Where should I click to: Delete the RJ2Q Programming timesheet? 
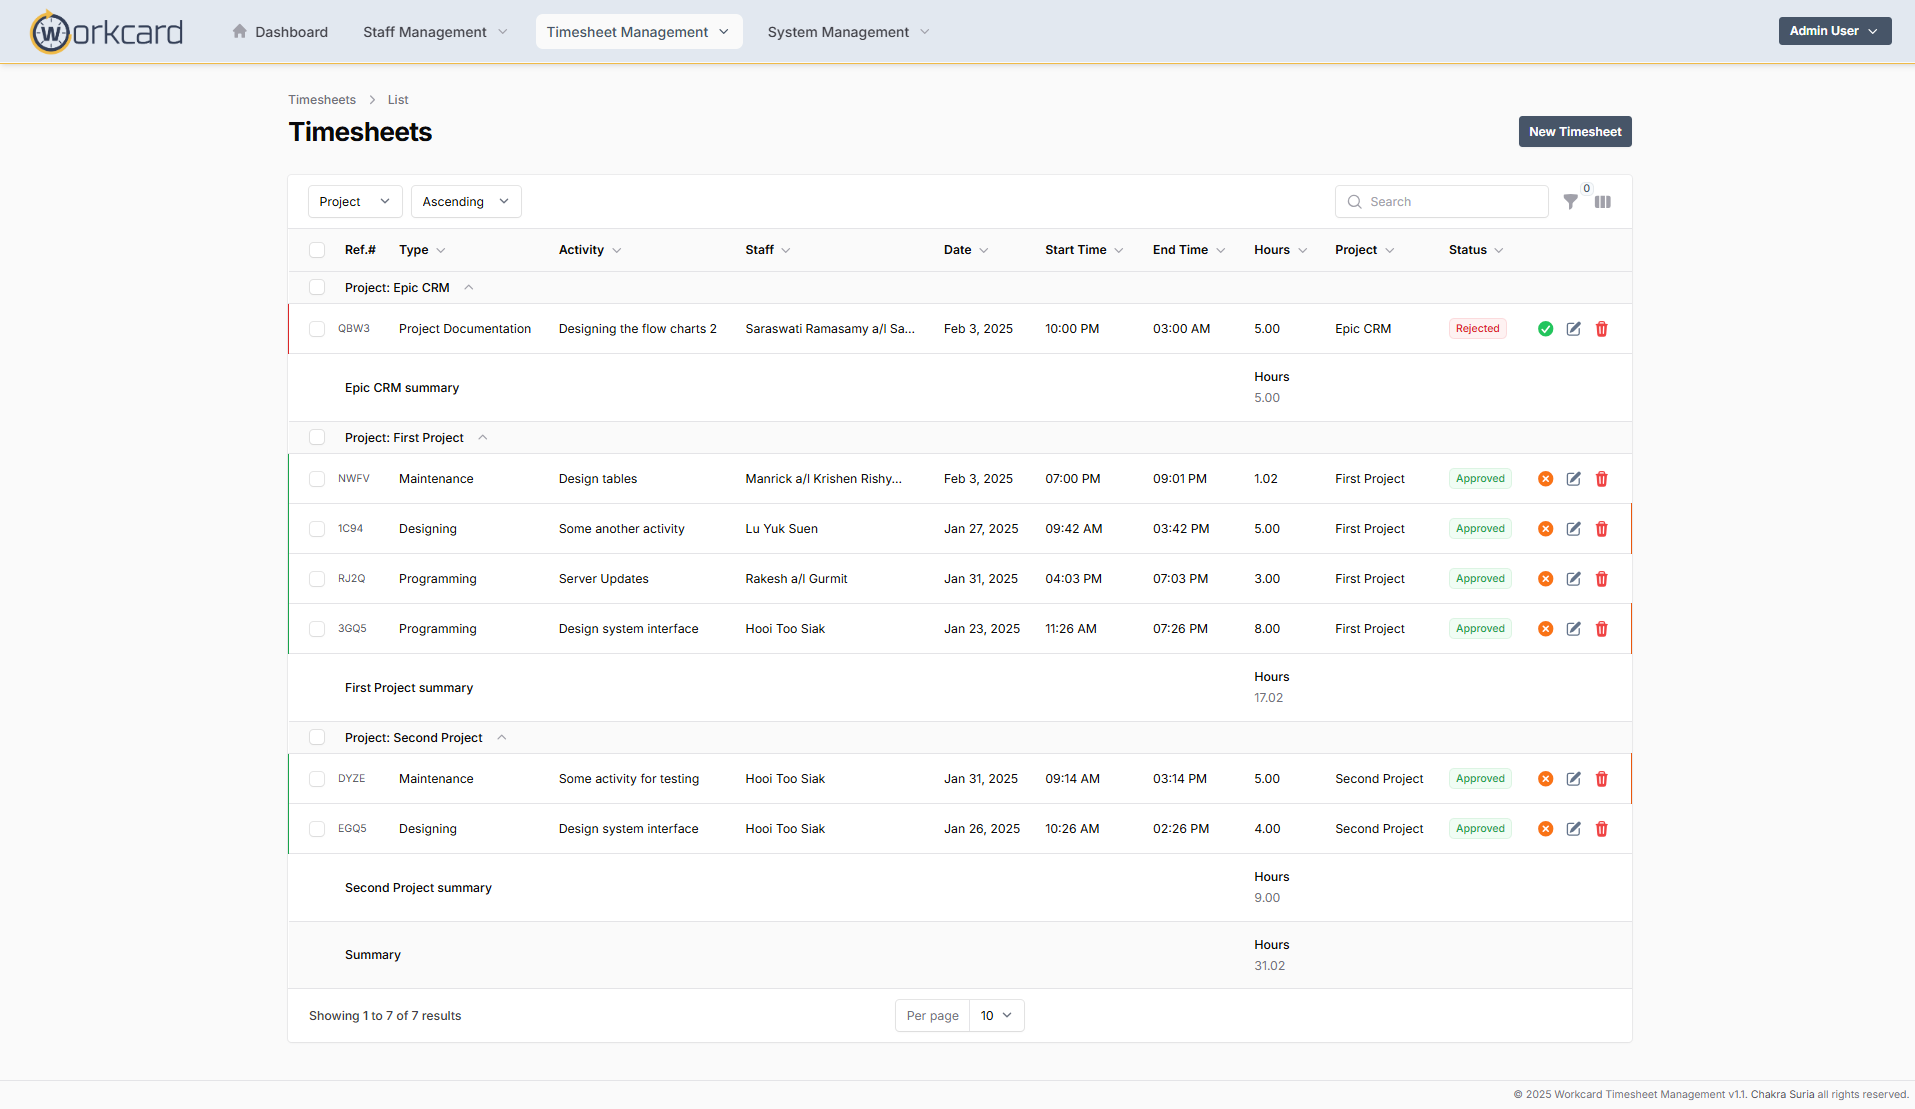pyautogui.click(x=1601, y=579)
